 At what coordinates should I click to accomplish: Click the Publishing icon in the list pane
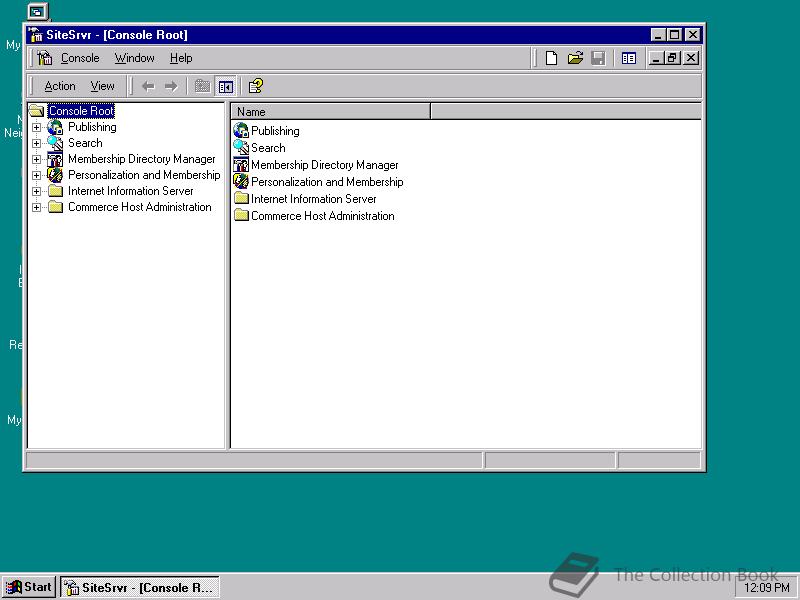(x=241, y=131)
